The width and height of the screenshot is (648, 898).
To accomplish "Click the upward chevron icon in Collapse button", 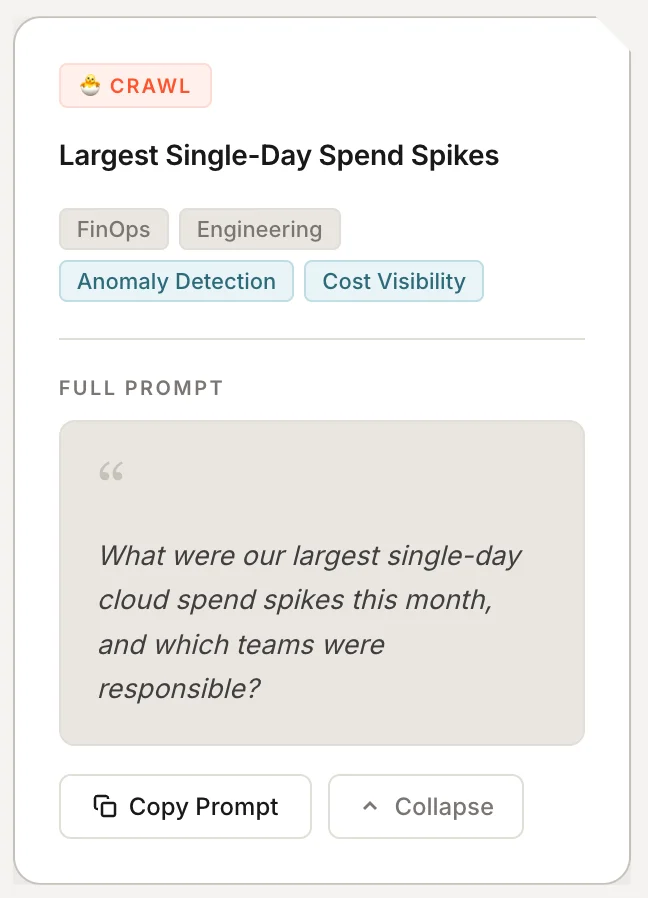I will (371, 806).
